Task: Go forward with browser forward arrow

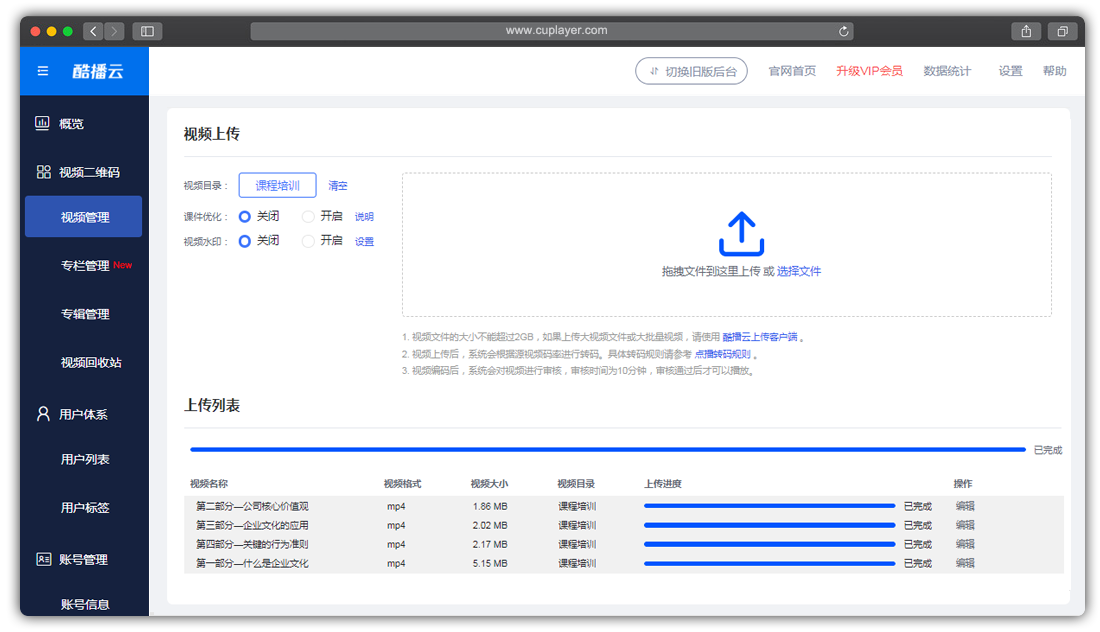Action: [x=114, y=31]
